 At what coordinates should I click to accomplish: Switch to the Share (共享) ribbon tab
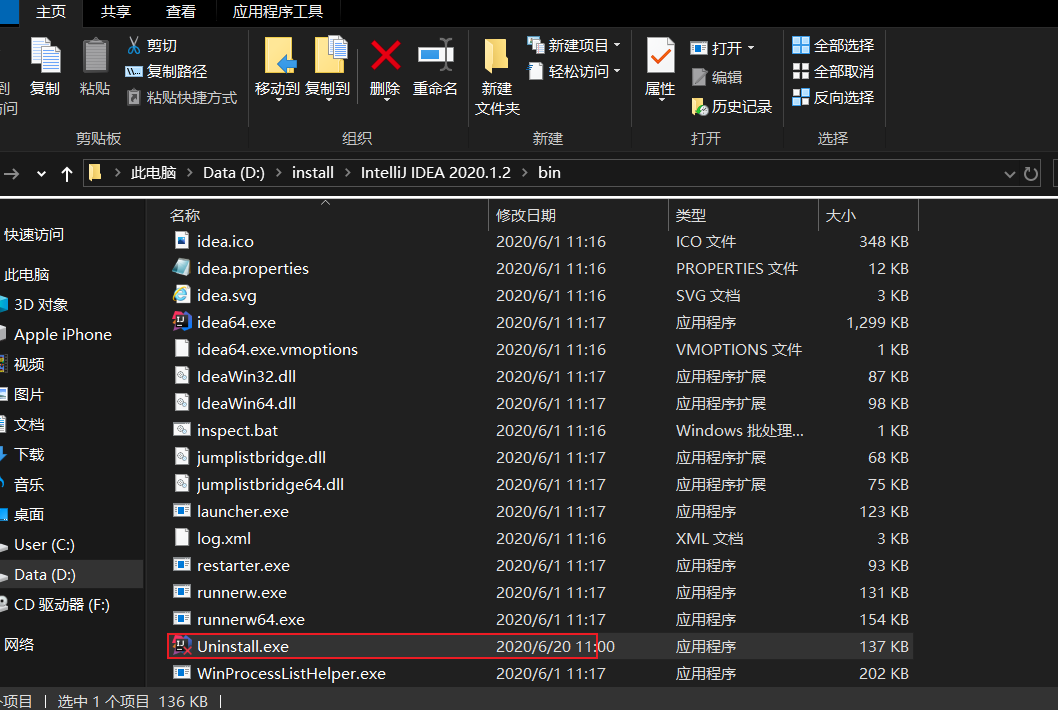click(x=115, y=12)
